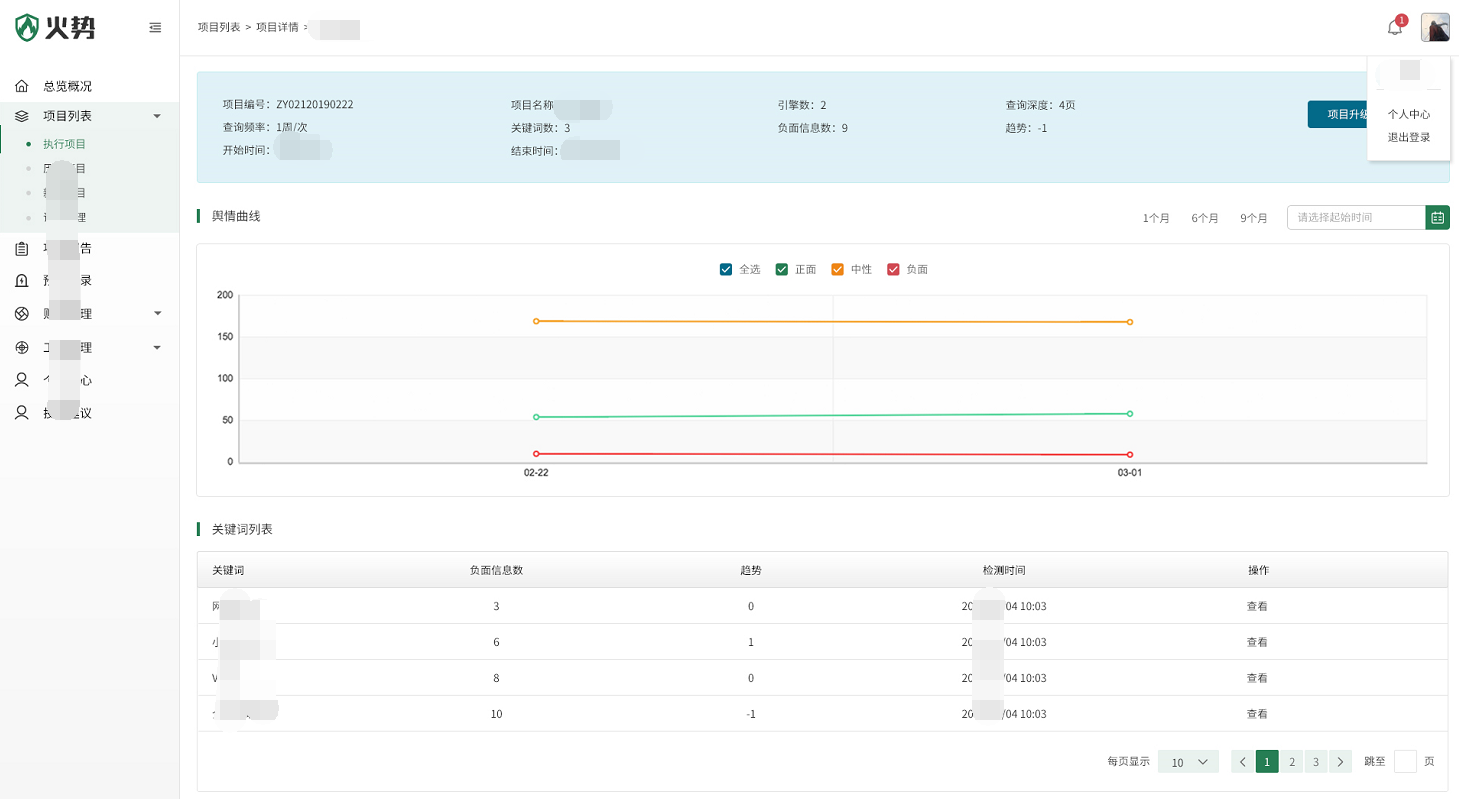Click the 总览概况 home icon
Image resolution: width=1459 pixels, height=799 pixels.
tap(22, 86)
